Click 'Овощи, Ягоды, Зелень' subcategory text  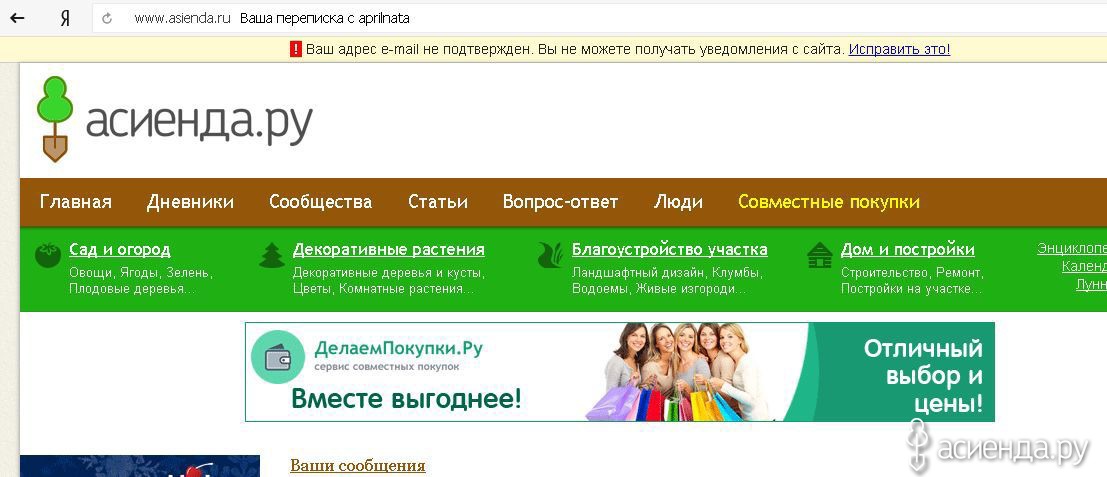click(x=141, y=272)
